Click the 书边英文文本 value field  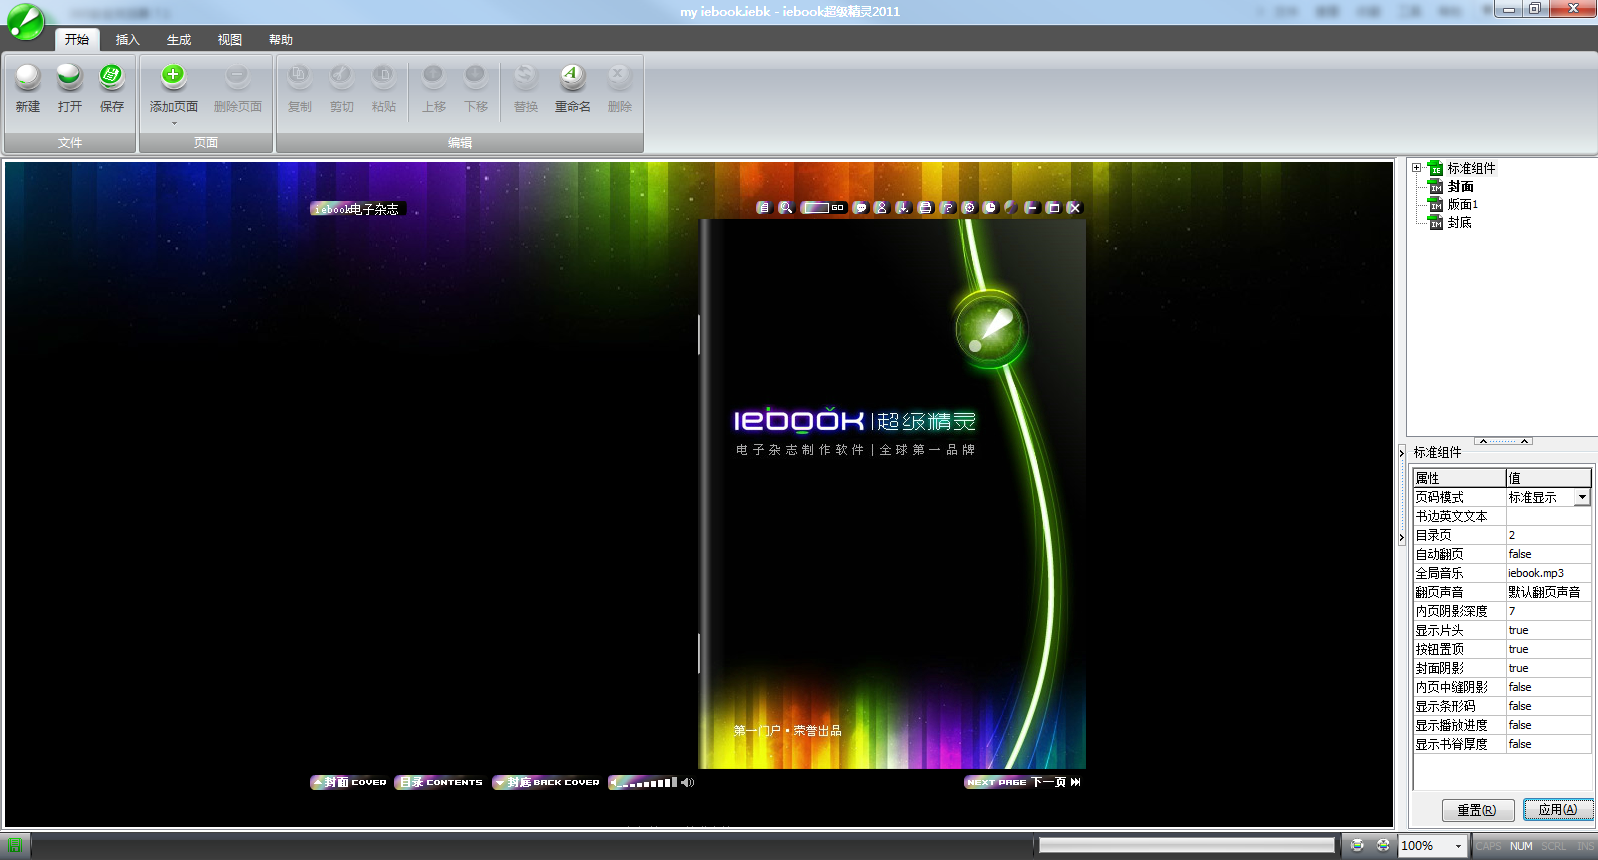click(x=1548, y=516)
